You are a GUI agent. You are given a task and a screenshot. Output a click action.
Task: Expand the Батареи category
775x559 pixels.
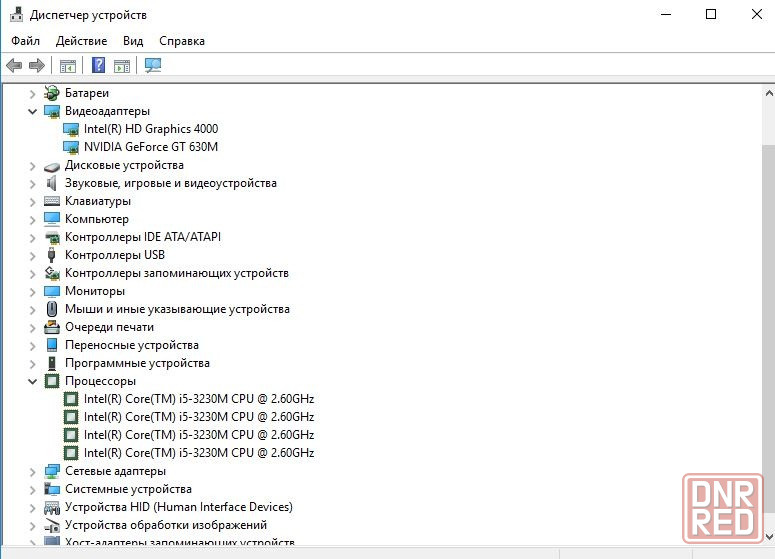(x=33, y=93)
